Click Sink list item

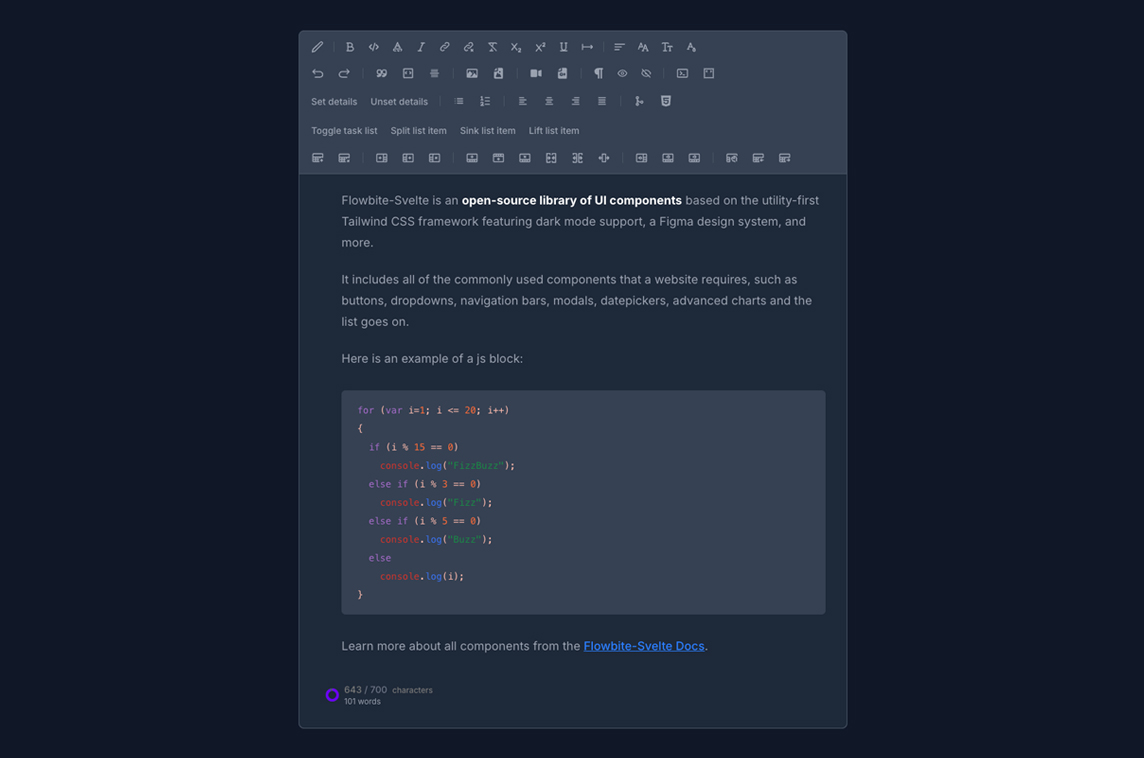[x=488, y=131]
